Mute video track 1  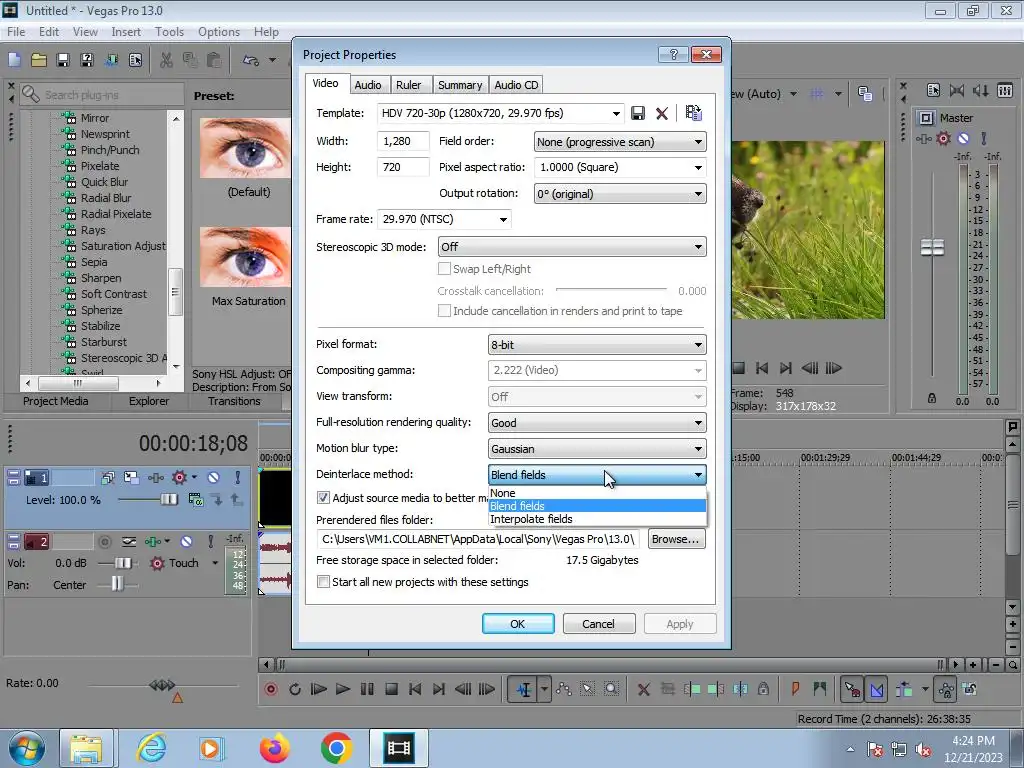[x=213, y=477]
